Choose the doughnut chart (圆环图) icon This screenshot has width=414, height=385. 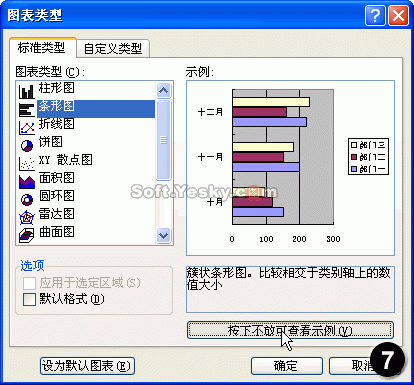pyautogui.click(x=27, y=199)
